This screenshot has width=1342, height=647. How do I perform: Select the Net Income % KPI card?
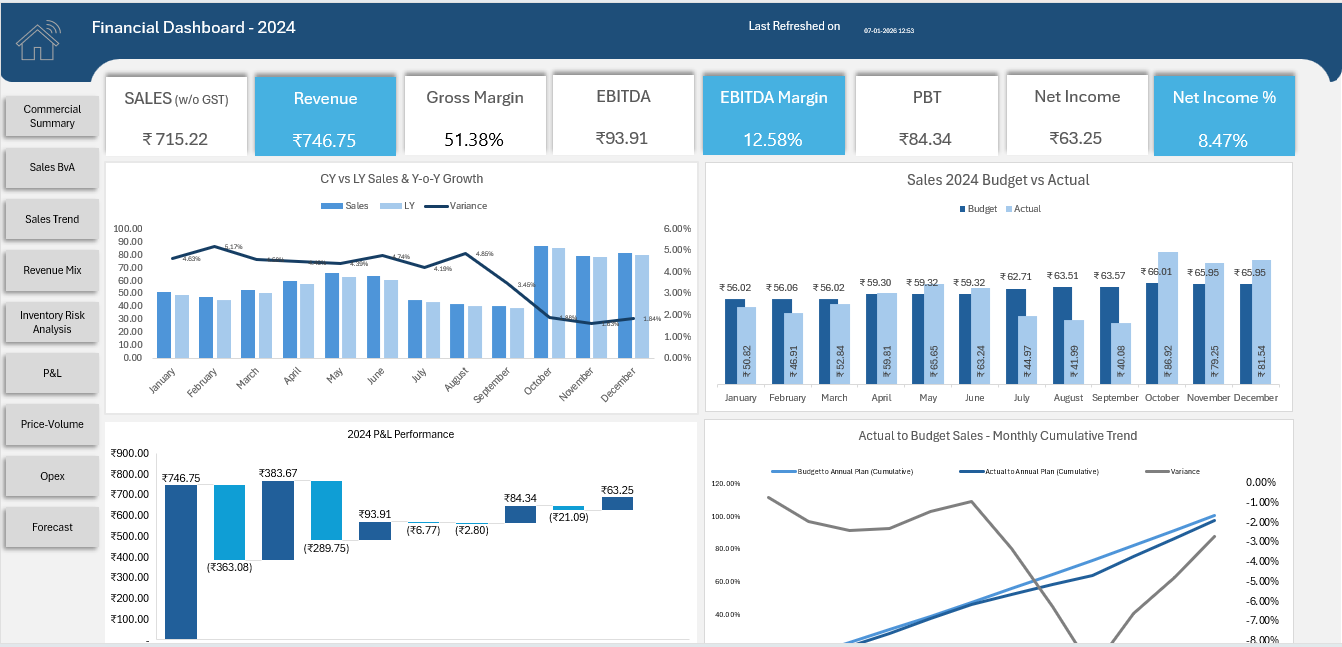[x=1224, y=114]
